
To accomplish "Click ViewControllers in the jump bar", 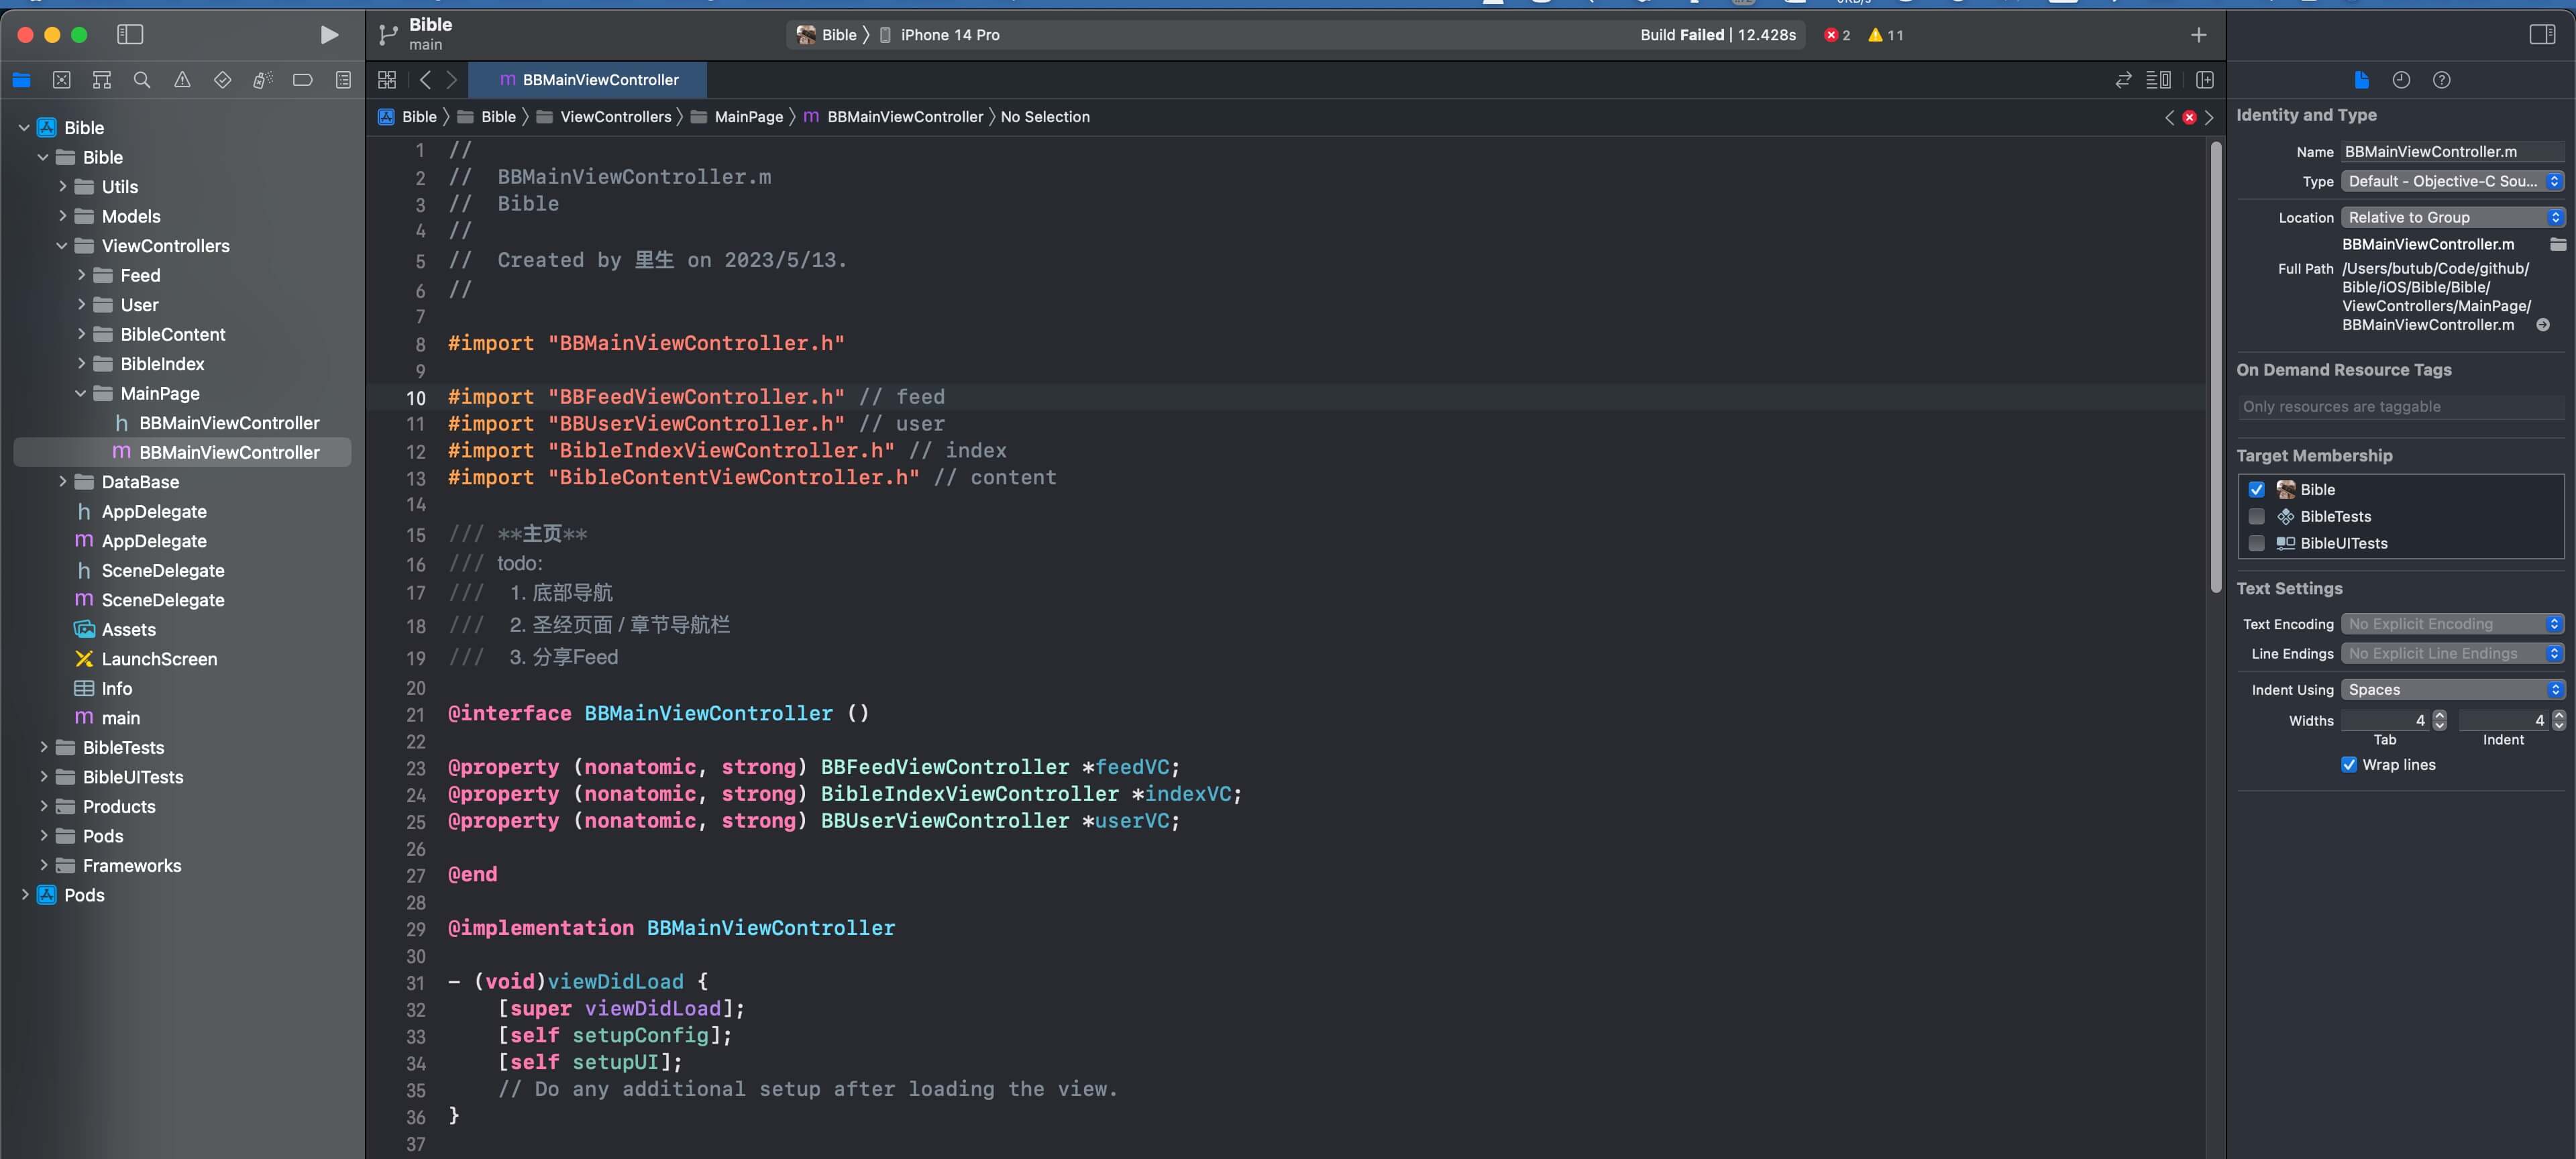I will point(604,117).
